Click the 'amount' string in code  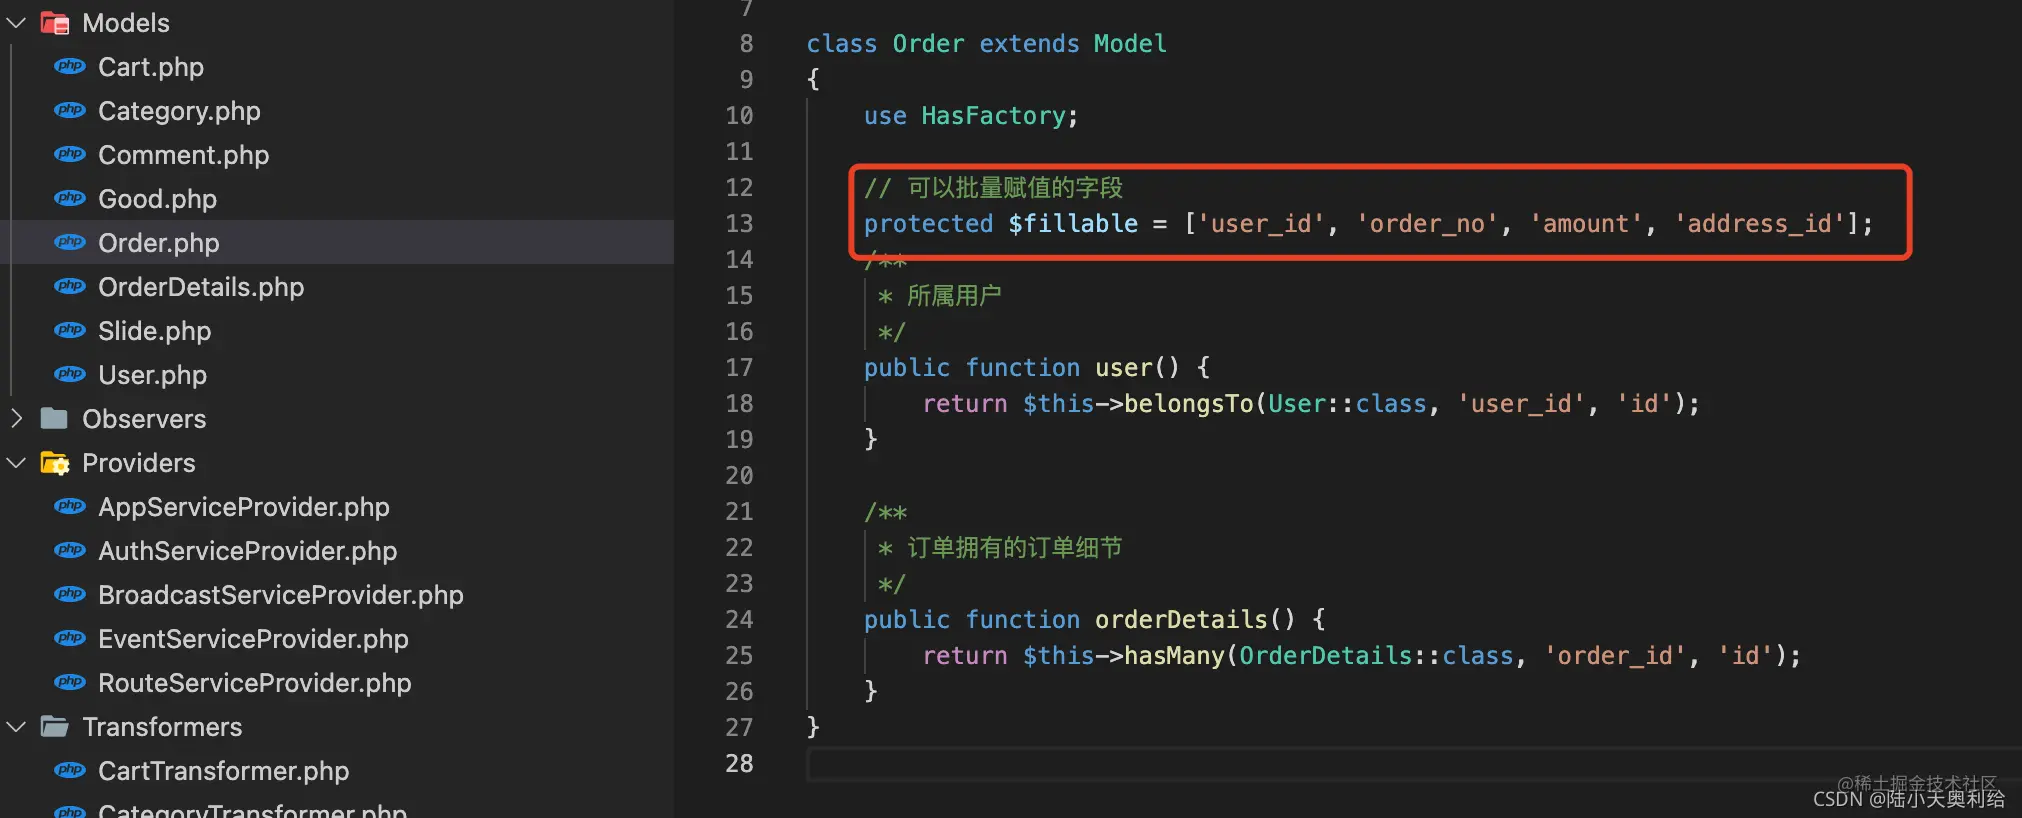(x=1585, y=223)
